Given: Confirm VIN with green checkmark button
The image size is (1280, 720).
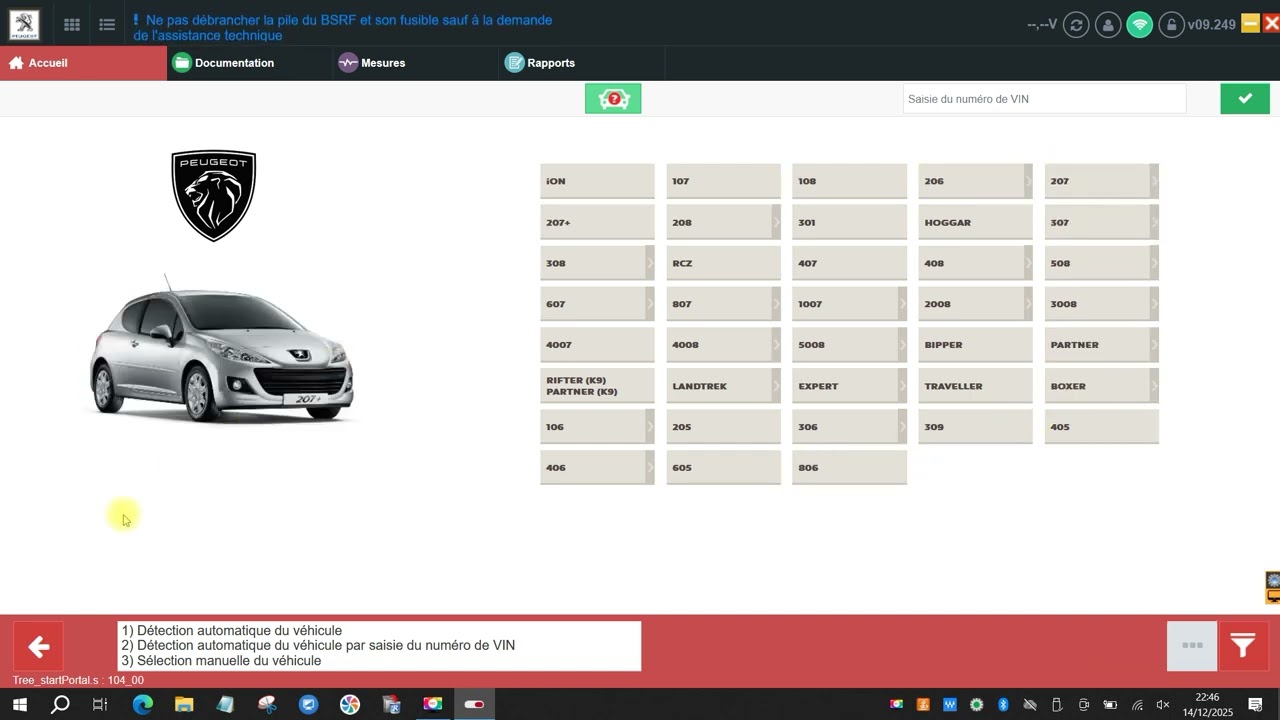Looking at the screenshot, I should click(1245, 99).
